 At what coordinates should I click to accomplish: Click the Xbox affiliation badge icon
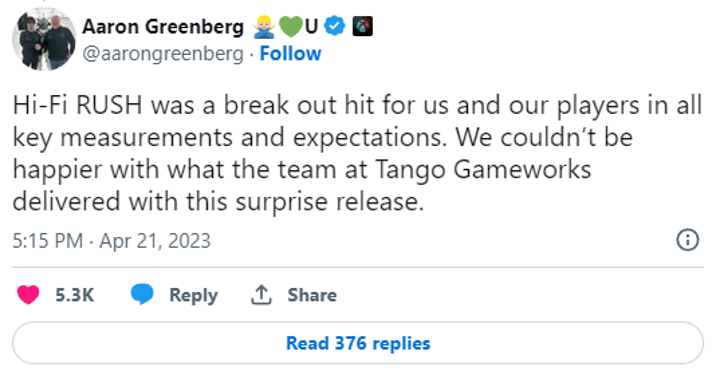[x=362, y=26]
